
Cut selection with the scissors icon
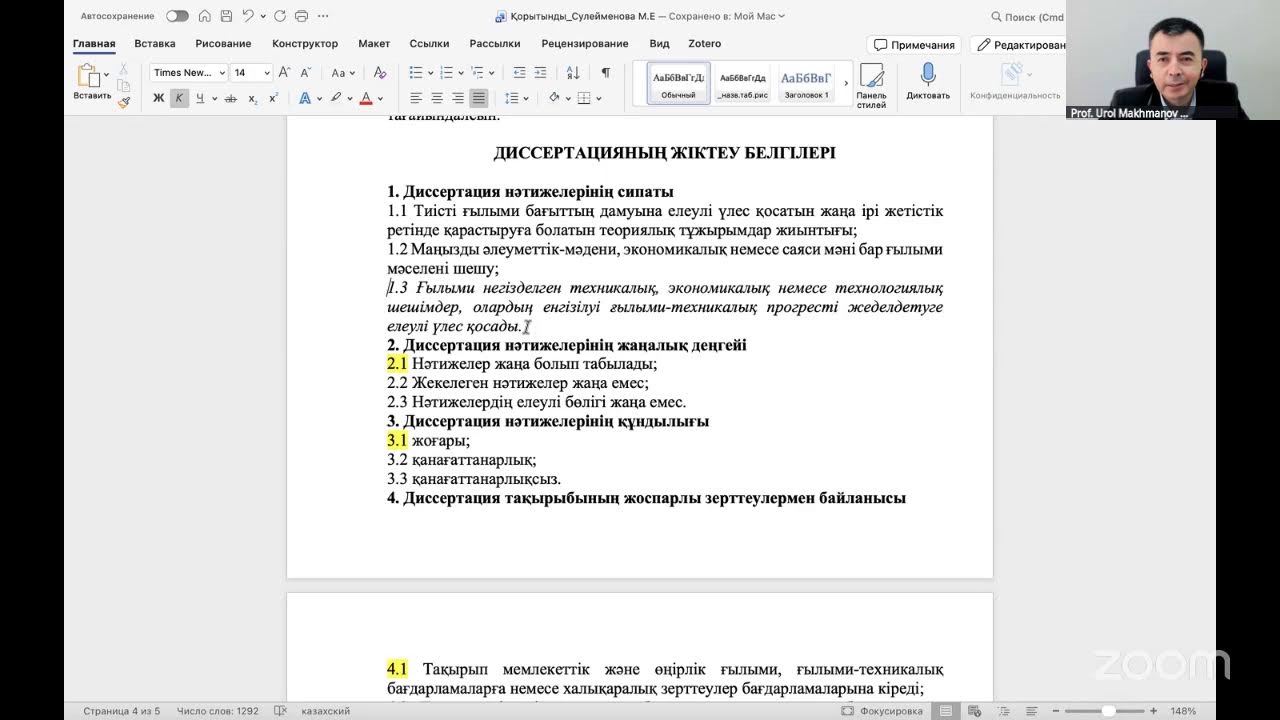pyautogui.click(x=123, y=69)
